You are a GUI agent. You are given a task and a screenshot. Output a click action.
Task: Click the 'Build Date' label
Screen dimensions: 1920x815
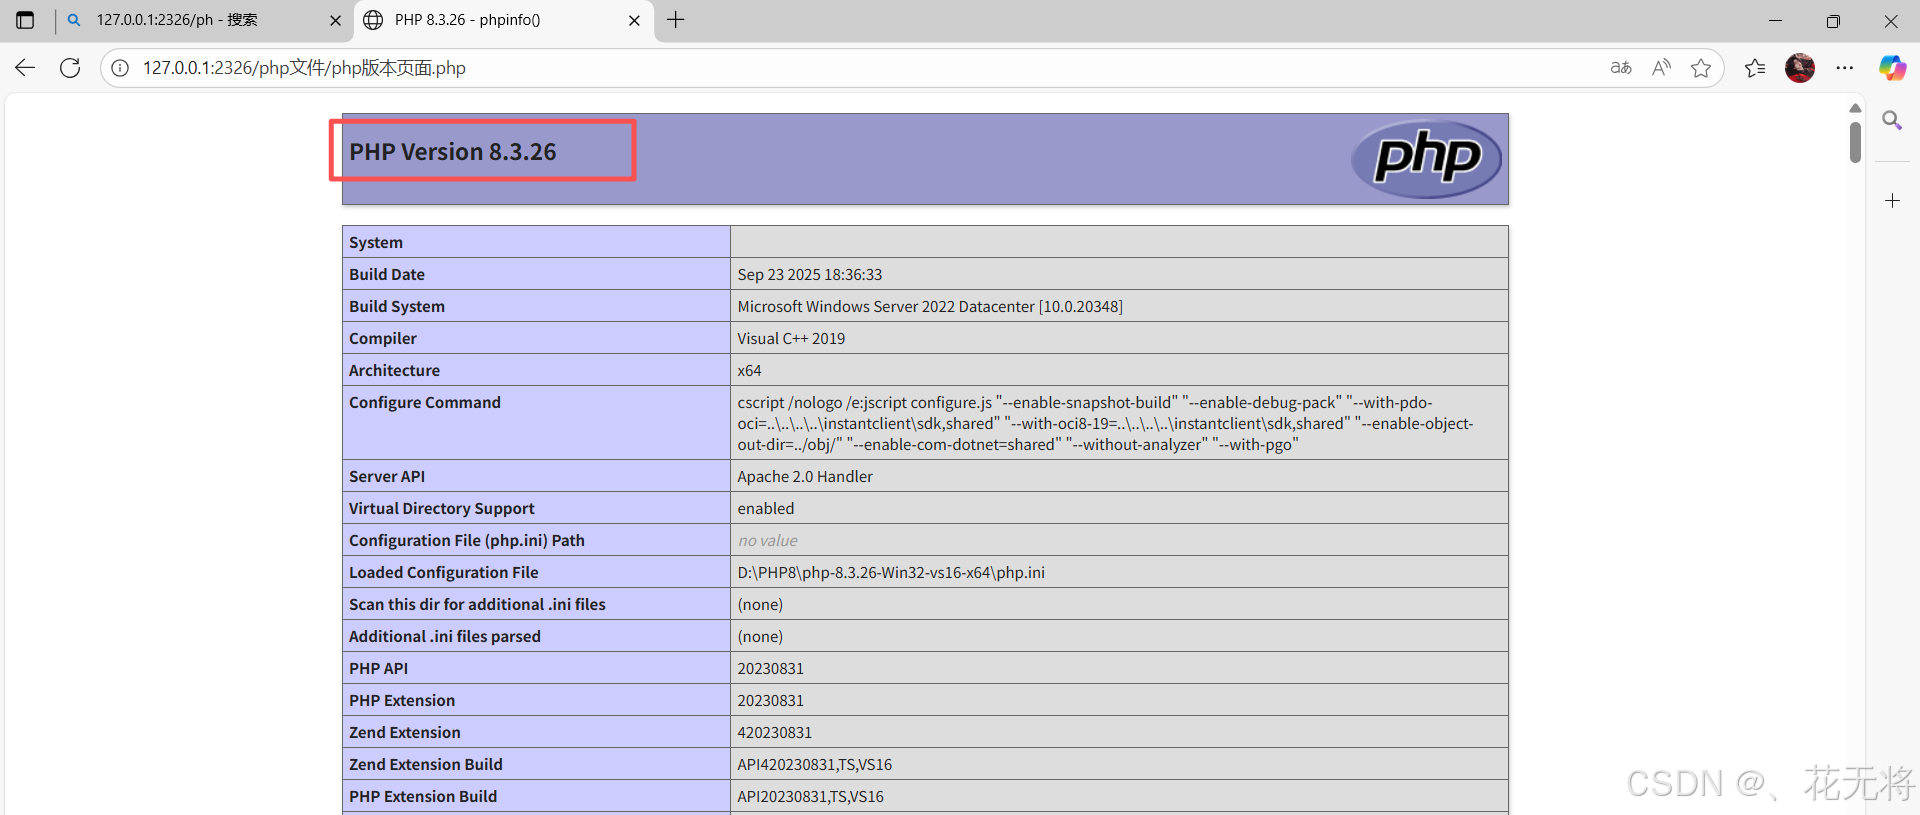[x=387, y=275]
